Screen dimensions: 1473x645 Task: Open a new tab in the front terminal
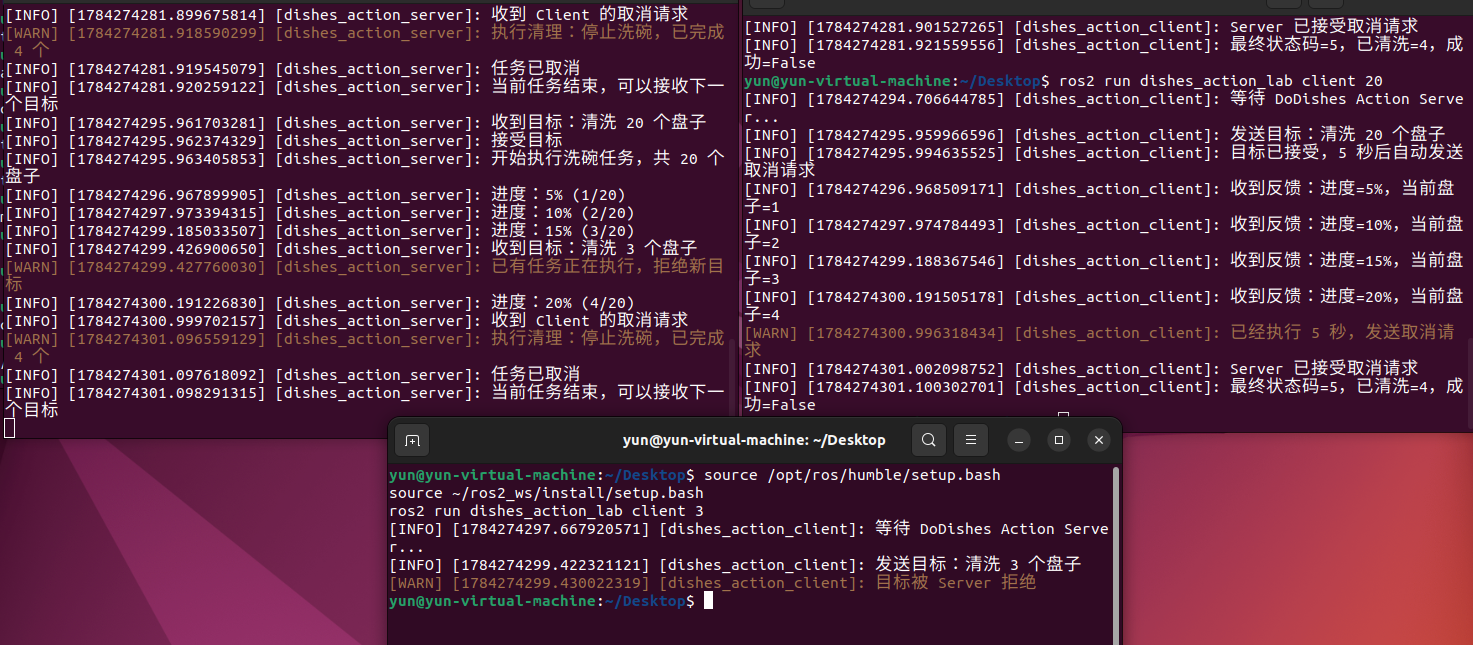pyautogui.click(x=411, y=440)
